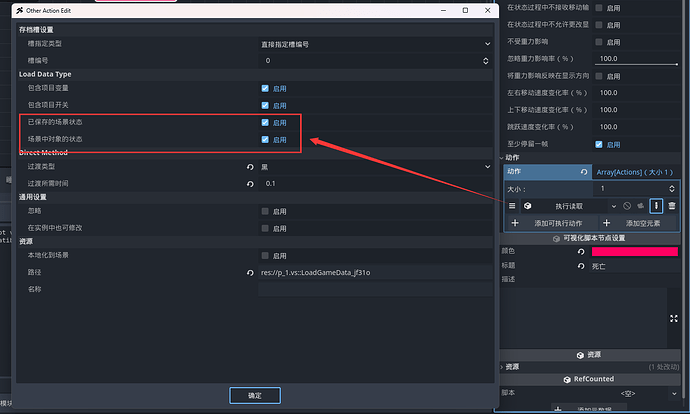Uncheck the 已保存的场景状态 checkbox
The image size is (690, 414).
coord(265,123)
